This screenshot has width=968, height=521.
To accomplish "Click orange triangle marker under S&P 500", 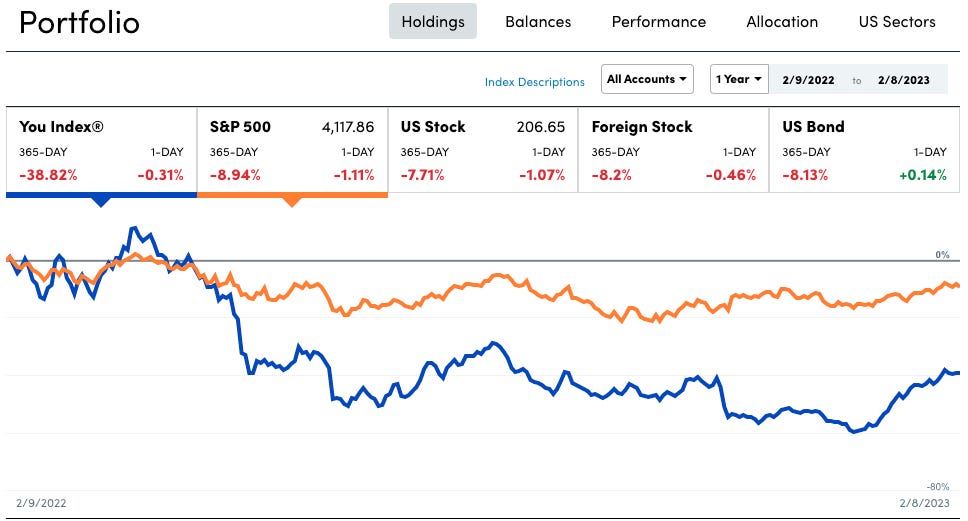I will coord(291,201).
